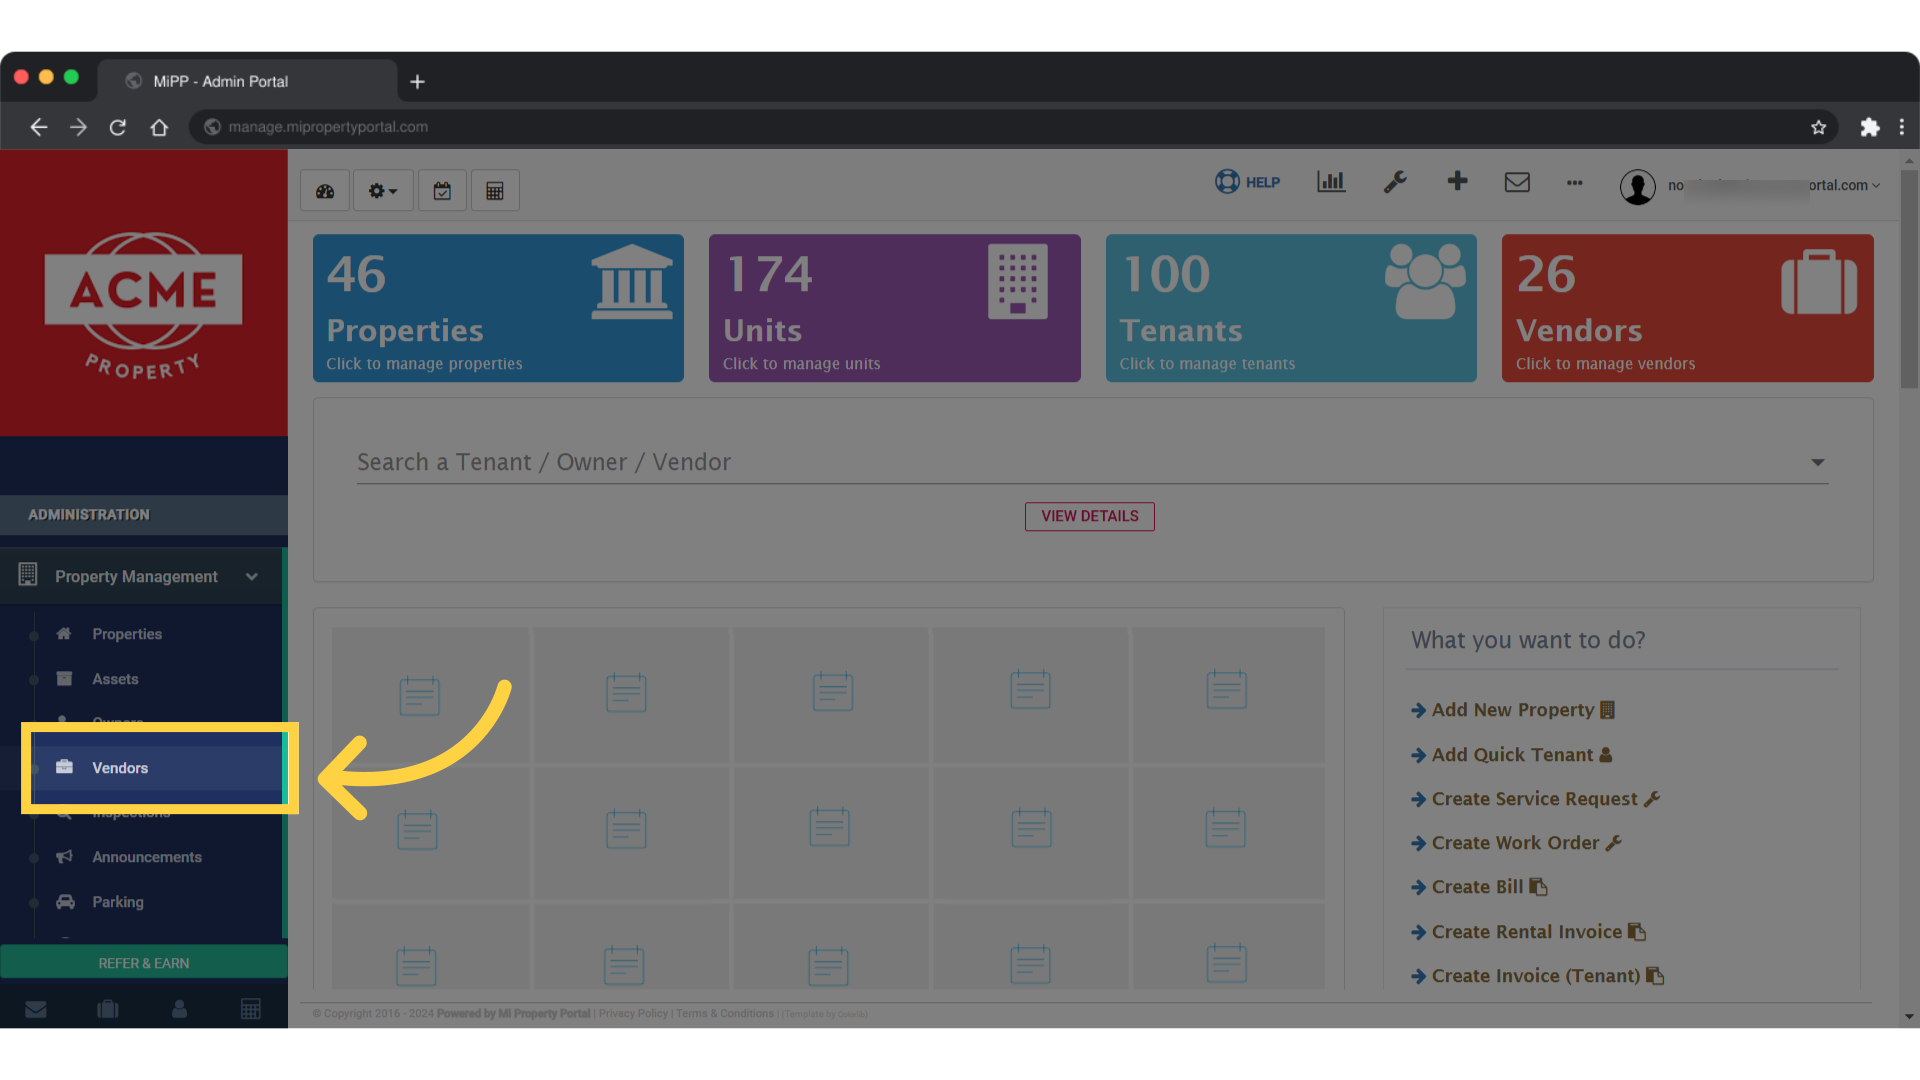
Task: Click the briefcase icon in the bottom sidebar
Action: coord(108,1008)
